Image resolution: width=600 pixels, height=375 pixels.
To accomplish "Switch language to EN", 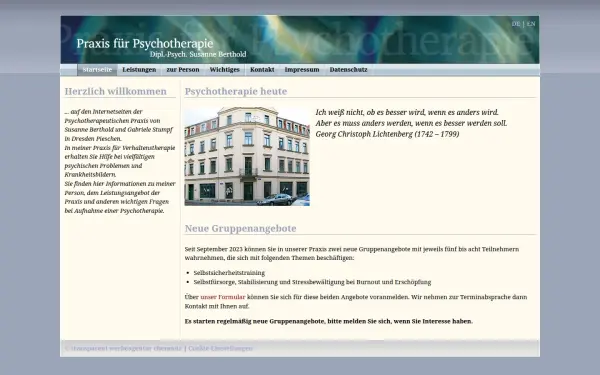I will click(x=531, y=24).
